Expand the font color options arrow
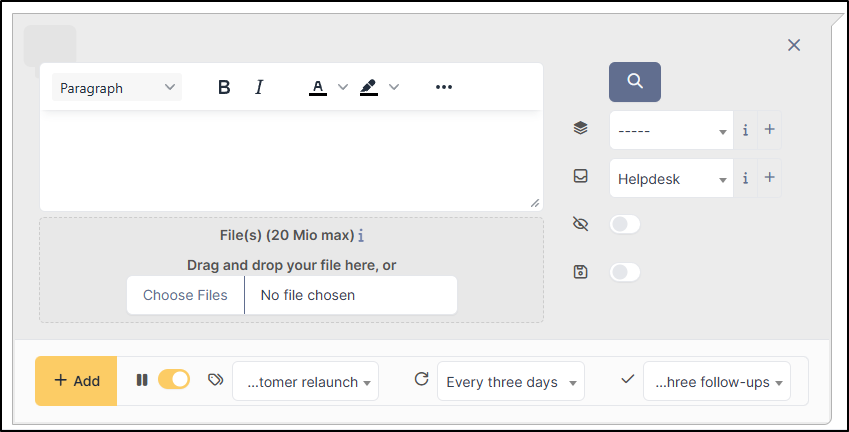The width and height of the screenshot is (849, 432). pos(343,88)
